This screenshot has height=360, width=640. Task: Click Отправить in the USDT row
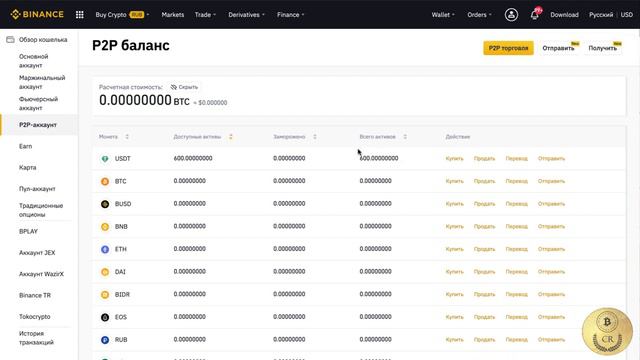point(551,158)
